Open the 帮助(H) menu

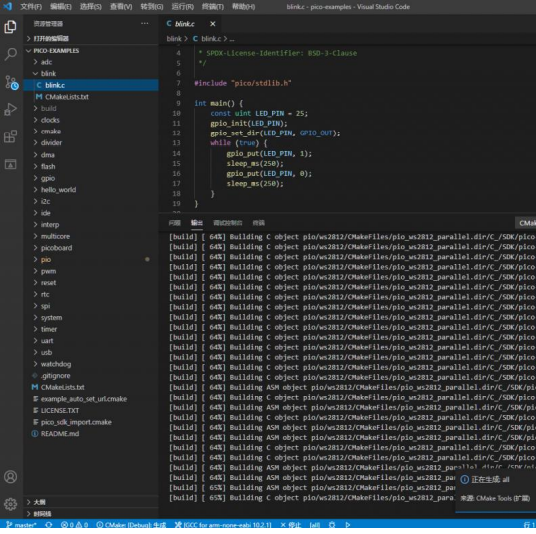[243, 6]
